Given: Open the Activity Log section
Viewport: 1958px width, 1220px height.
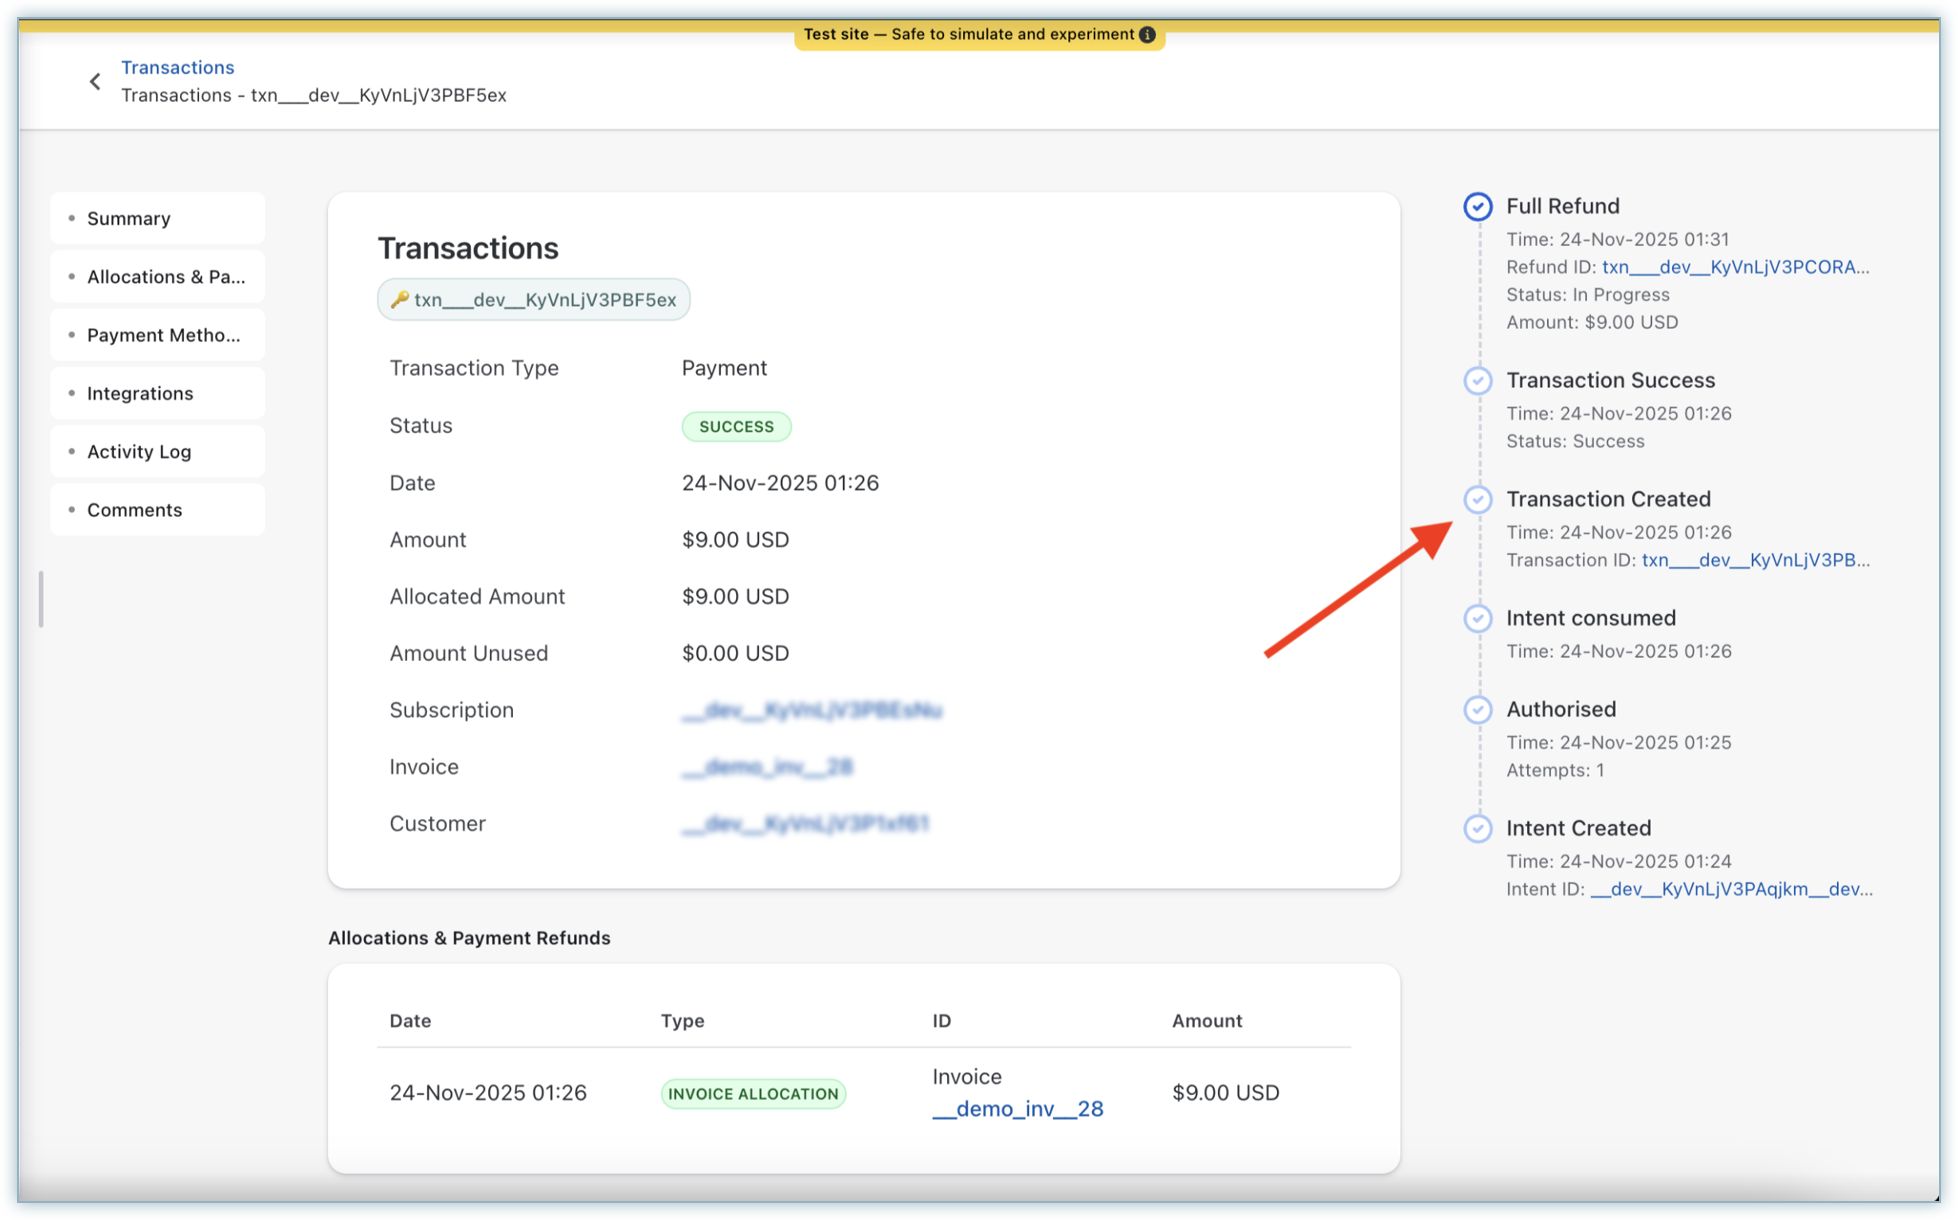Looking at the screenshot, I should click(x=157, y=451).
